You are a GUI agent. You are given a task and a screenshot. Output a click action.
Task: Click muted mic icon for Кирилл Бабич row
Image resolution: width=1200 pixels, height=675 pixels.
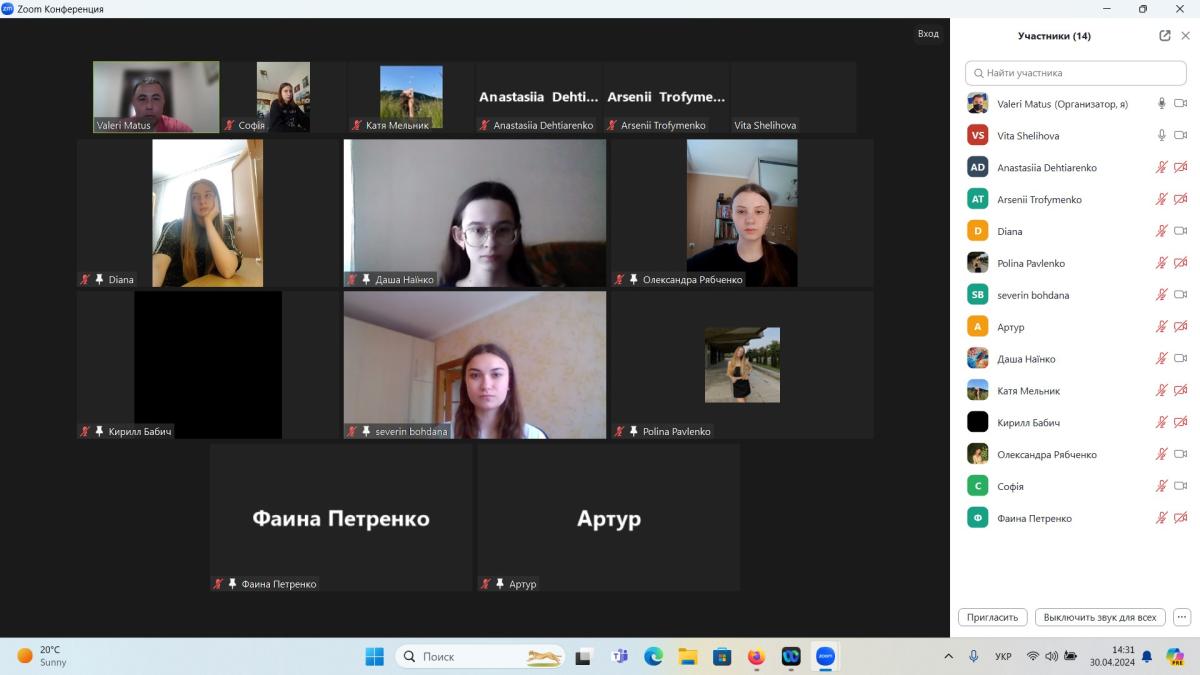coord(1161,423)
